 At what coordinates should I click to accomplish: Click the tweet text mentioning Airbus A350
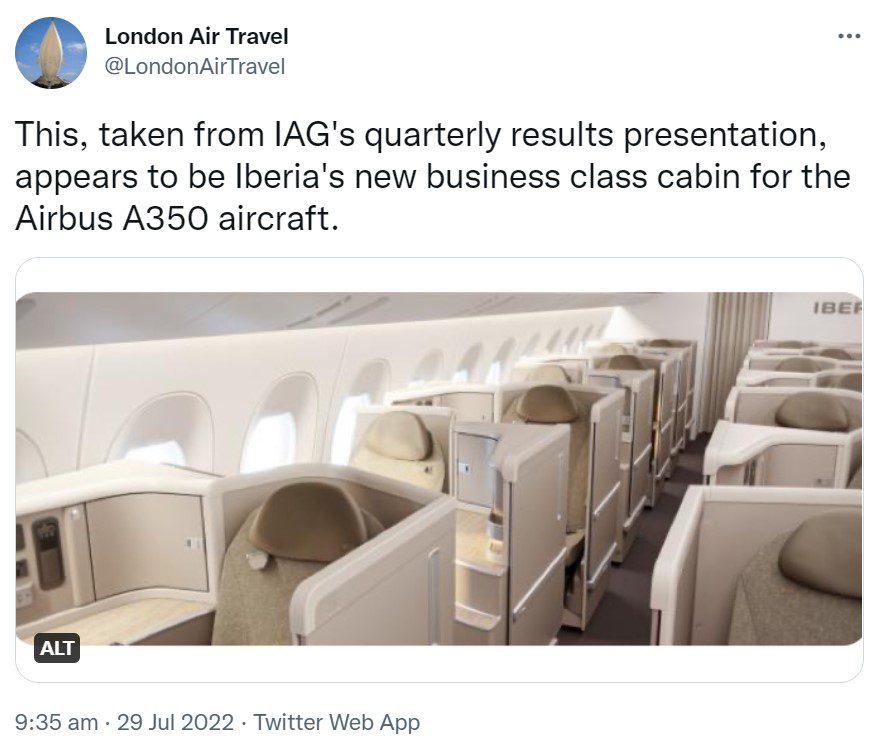(x=432, y=176)
